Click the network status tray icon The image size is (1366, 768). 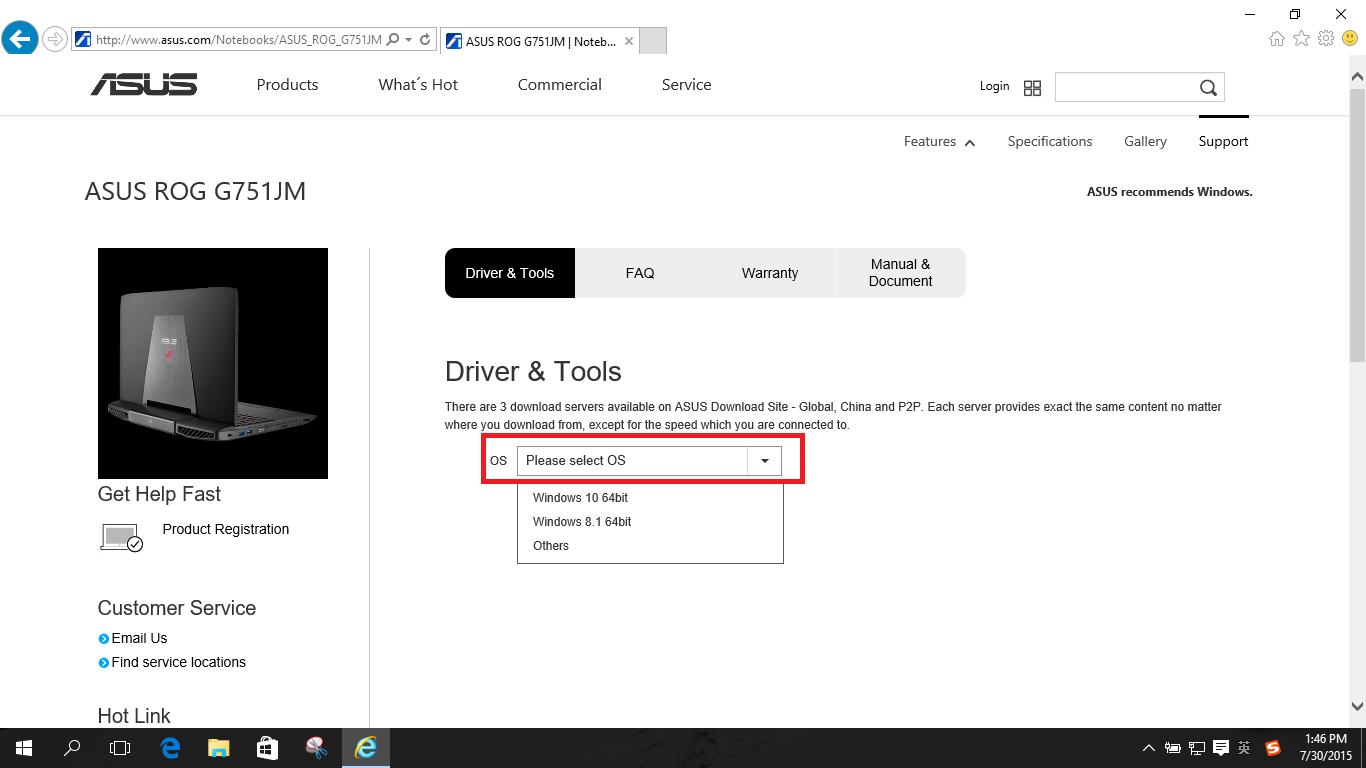click(1196, 748)
